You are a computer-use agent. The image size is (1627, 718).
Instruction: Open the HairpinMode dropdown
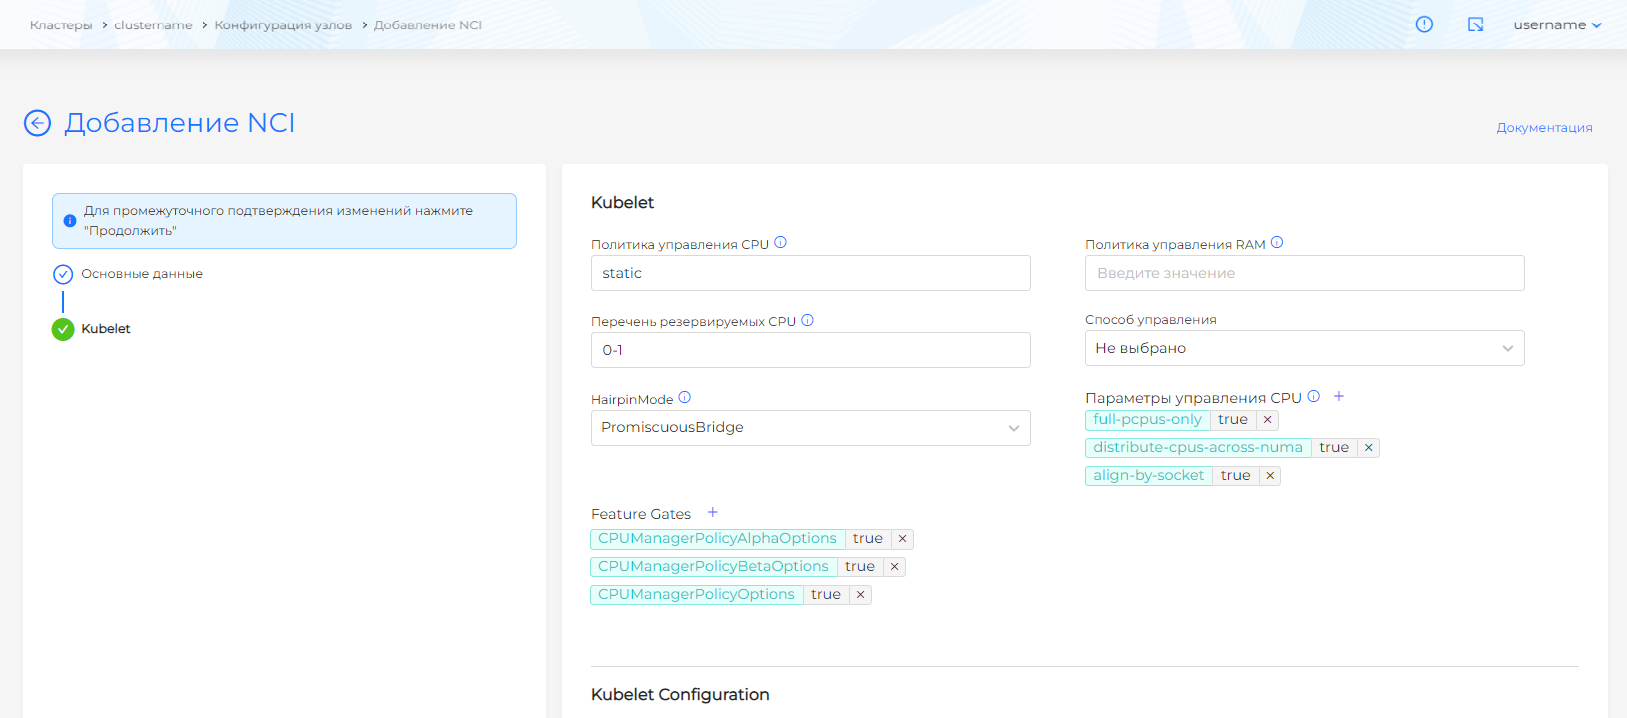point(810,428)
